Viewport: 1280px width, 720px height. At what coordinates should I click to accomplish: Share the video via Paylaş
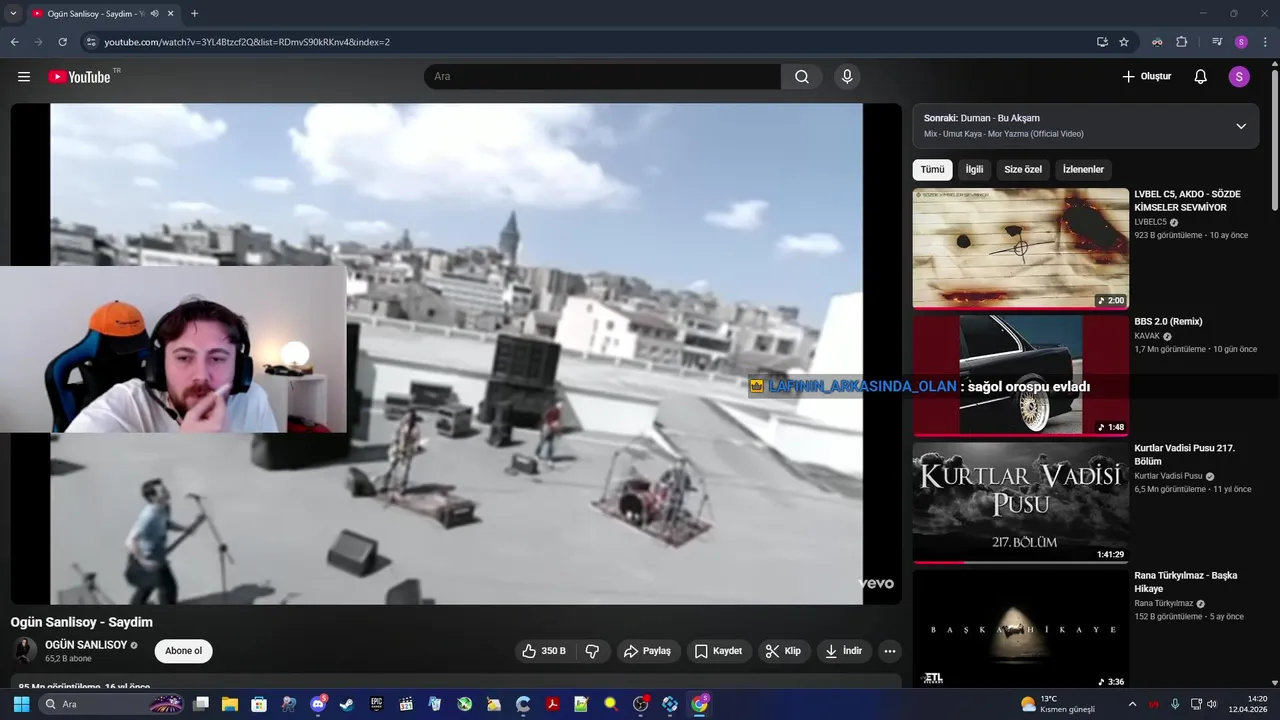647,651
